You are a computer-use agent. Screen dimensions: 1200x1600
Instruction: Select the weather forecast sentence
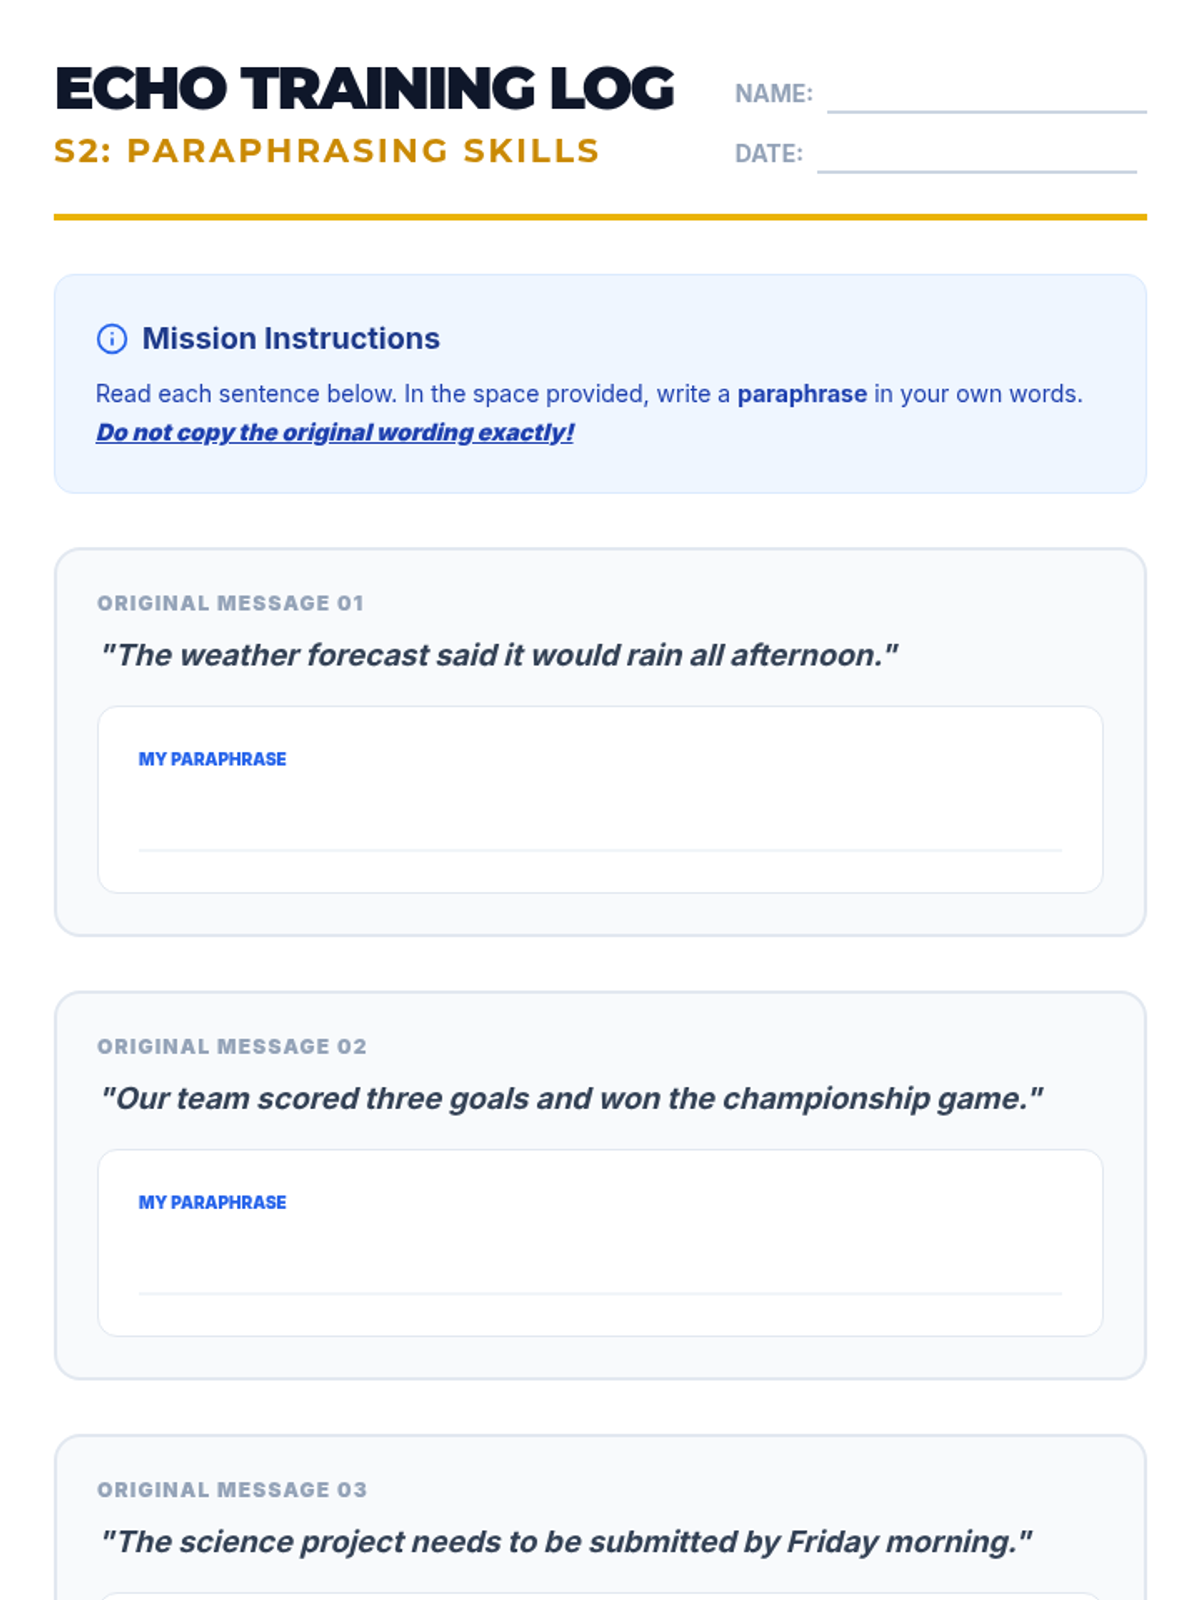tap(499, 655)
